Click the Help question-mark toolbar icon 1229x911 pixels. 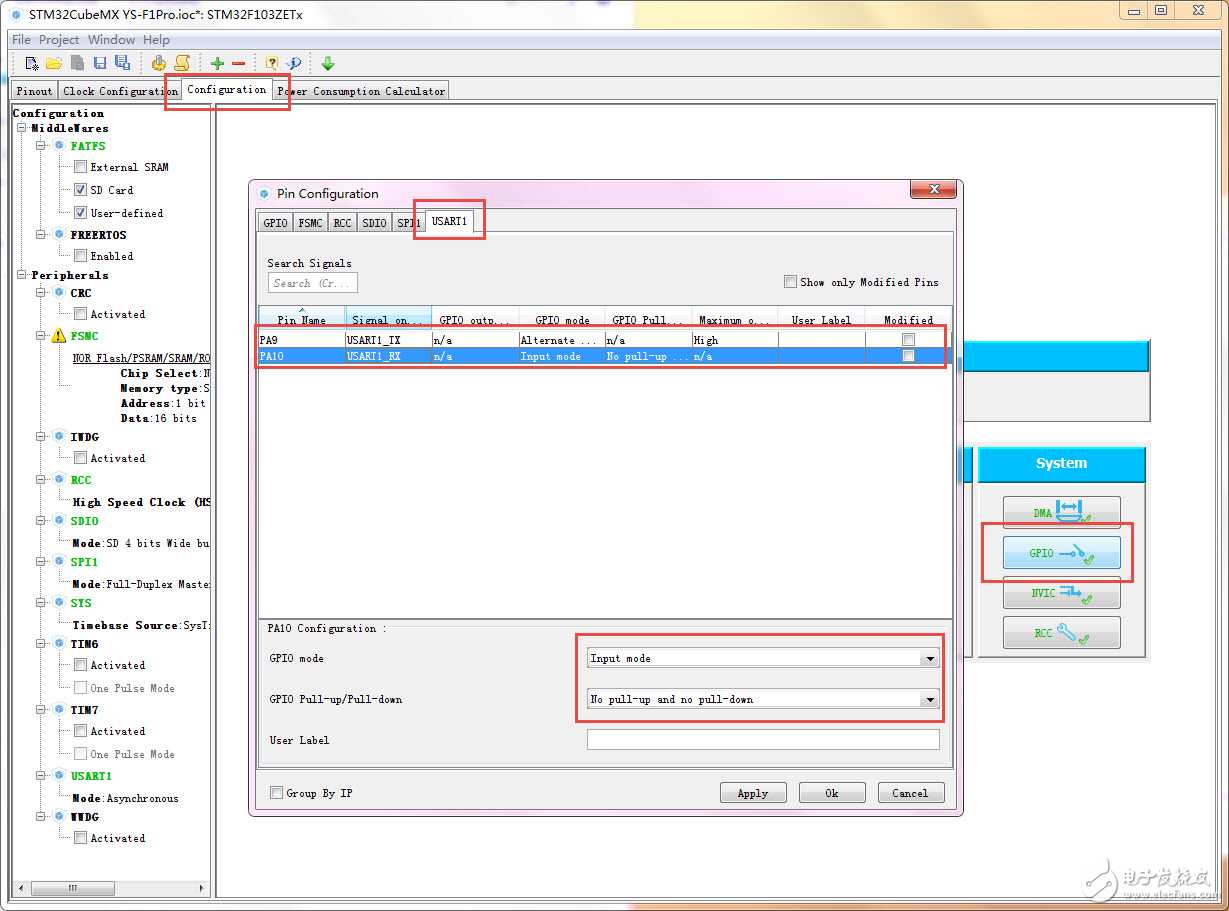(271, 63)
